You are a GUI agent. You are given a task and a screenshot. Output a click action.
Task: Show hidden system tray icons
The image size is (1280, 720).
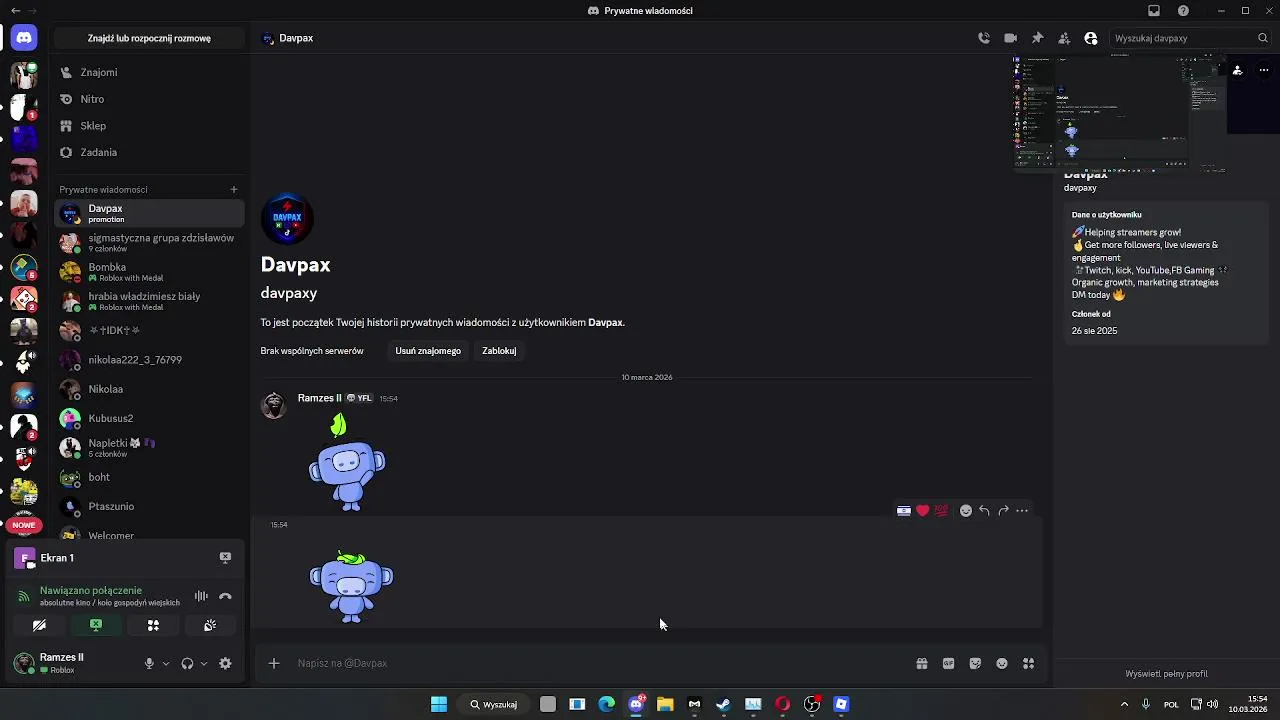(1124, 704)
